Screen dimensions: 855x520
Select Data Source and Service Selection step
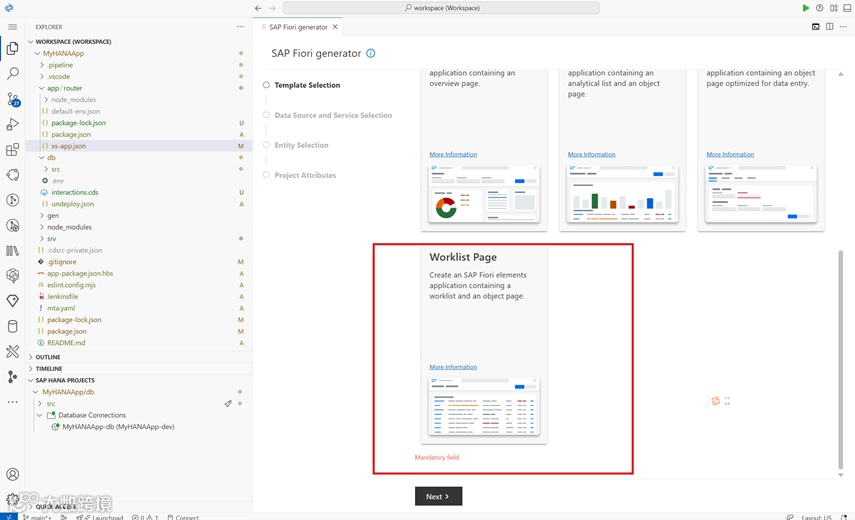333,115
